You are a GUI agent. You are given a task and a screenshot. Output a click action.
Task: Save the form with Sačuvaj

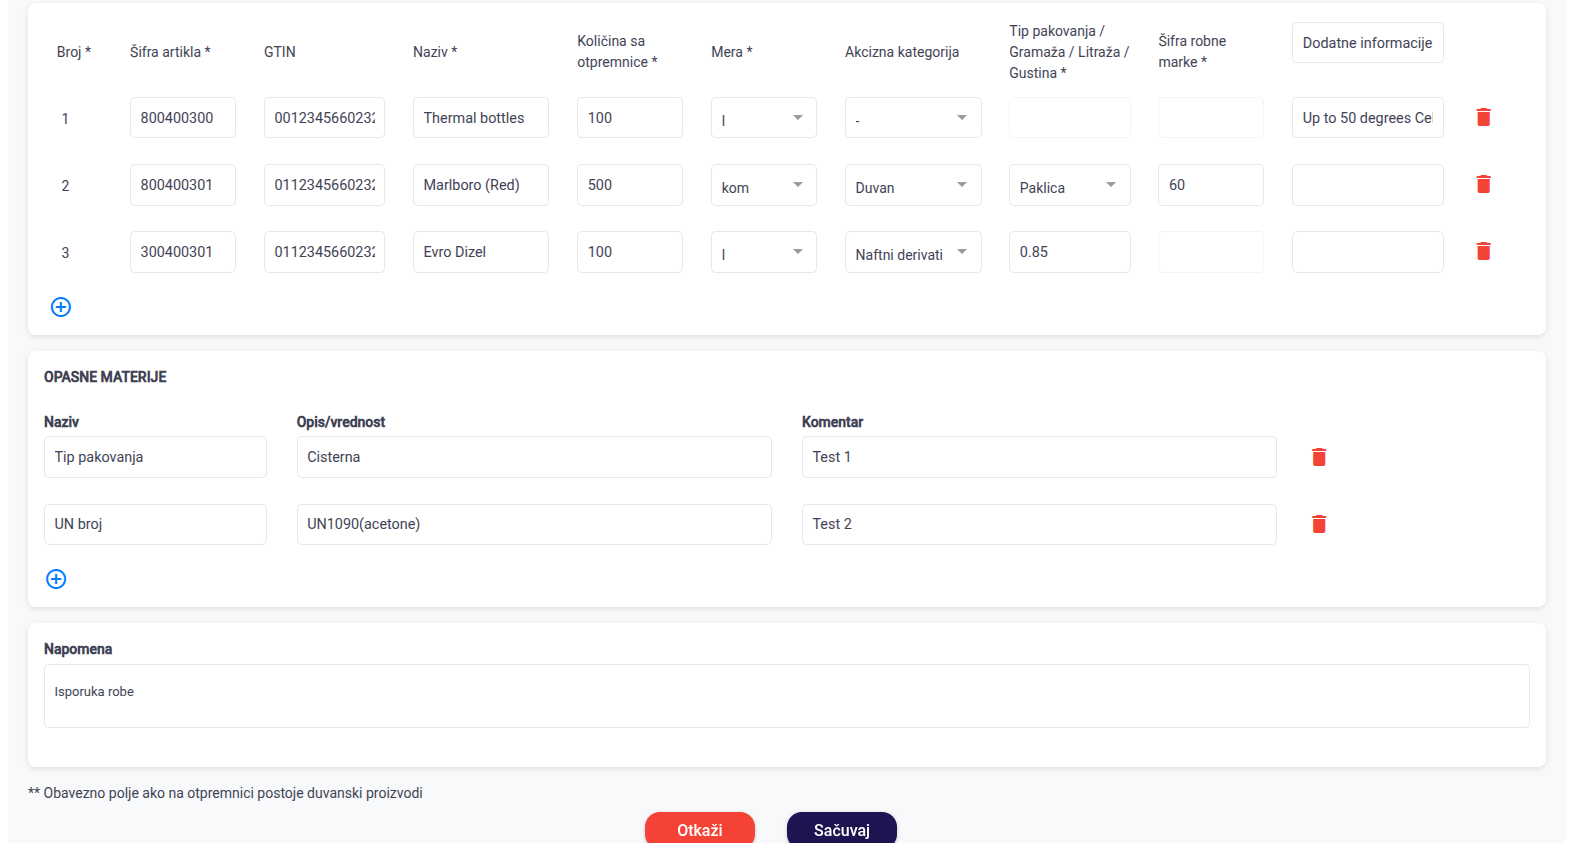pos(841,829)
